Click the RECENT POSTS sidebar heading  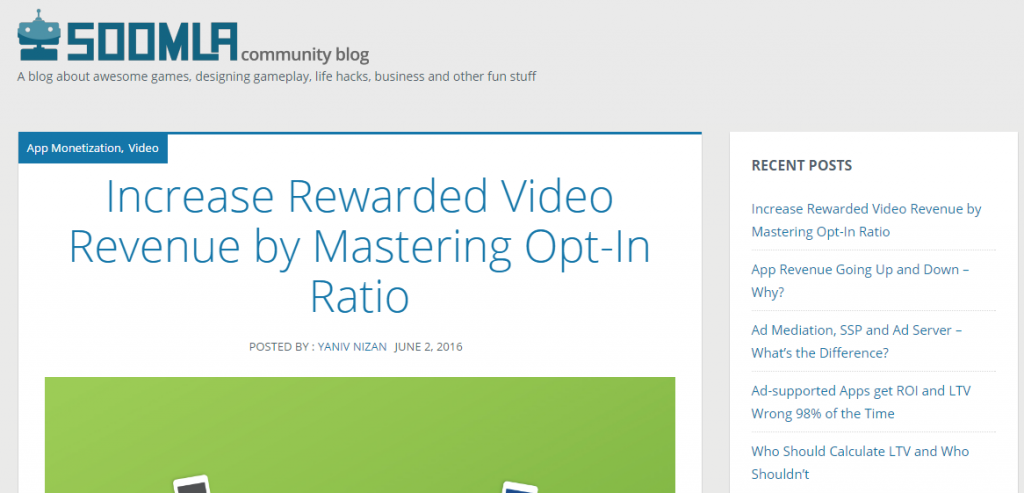pos(801,165)
